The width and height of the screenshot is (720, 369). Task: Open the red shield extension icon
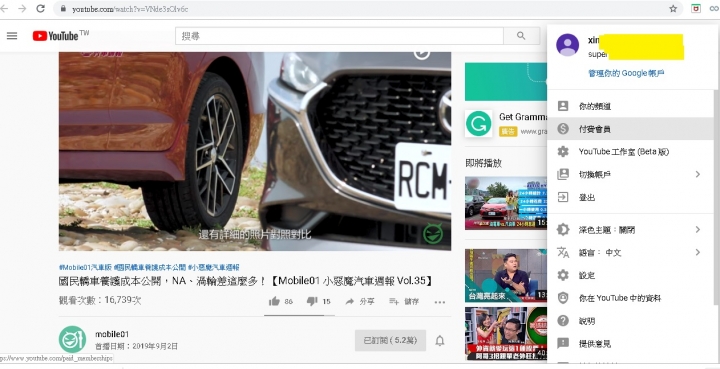[696, 9]
